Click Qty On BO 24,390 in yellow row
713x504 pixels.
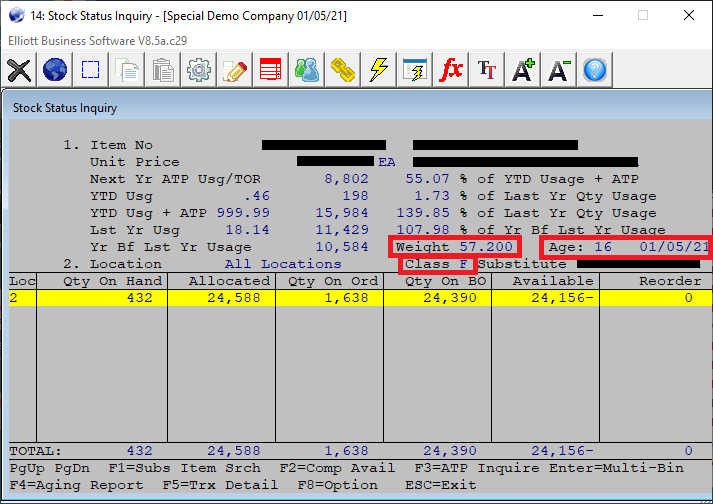click(450, 298)
